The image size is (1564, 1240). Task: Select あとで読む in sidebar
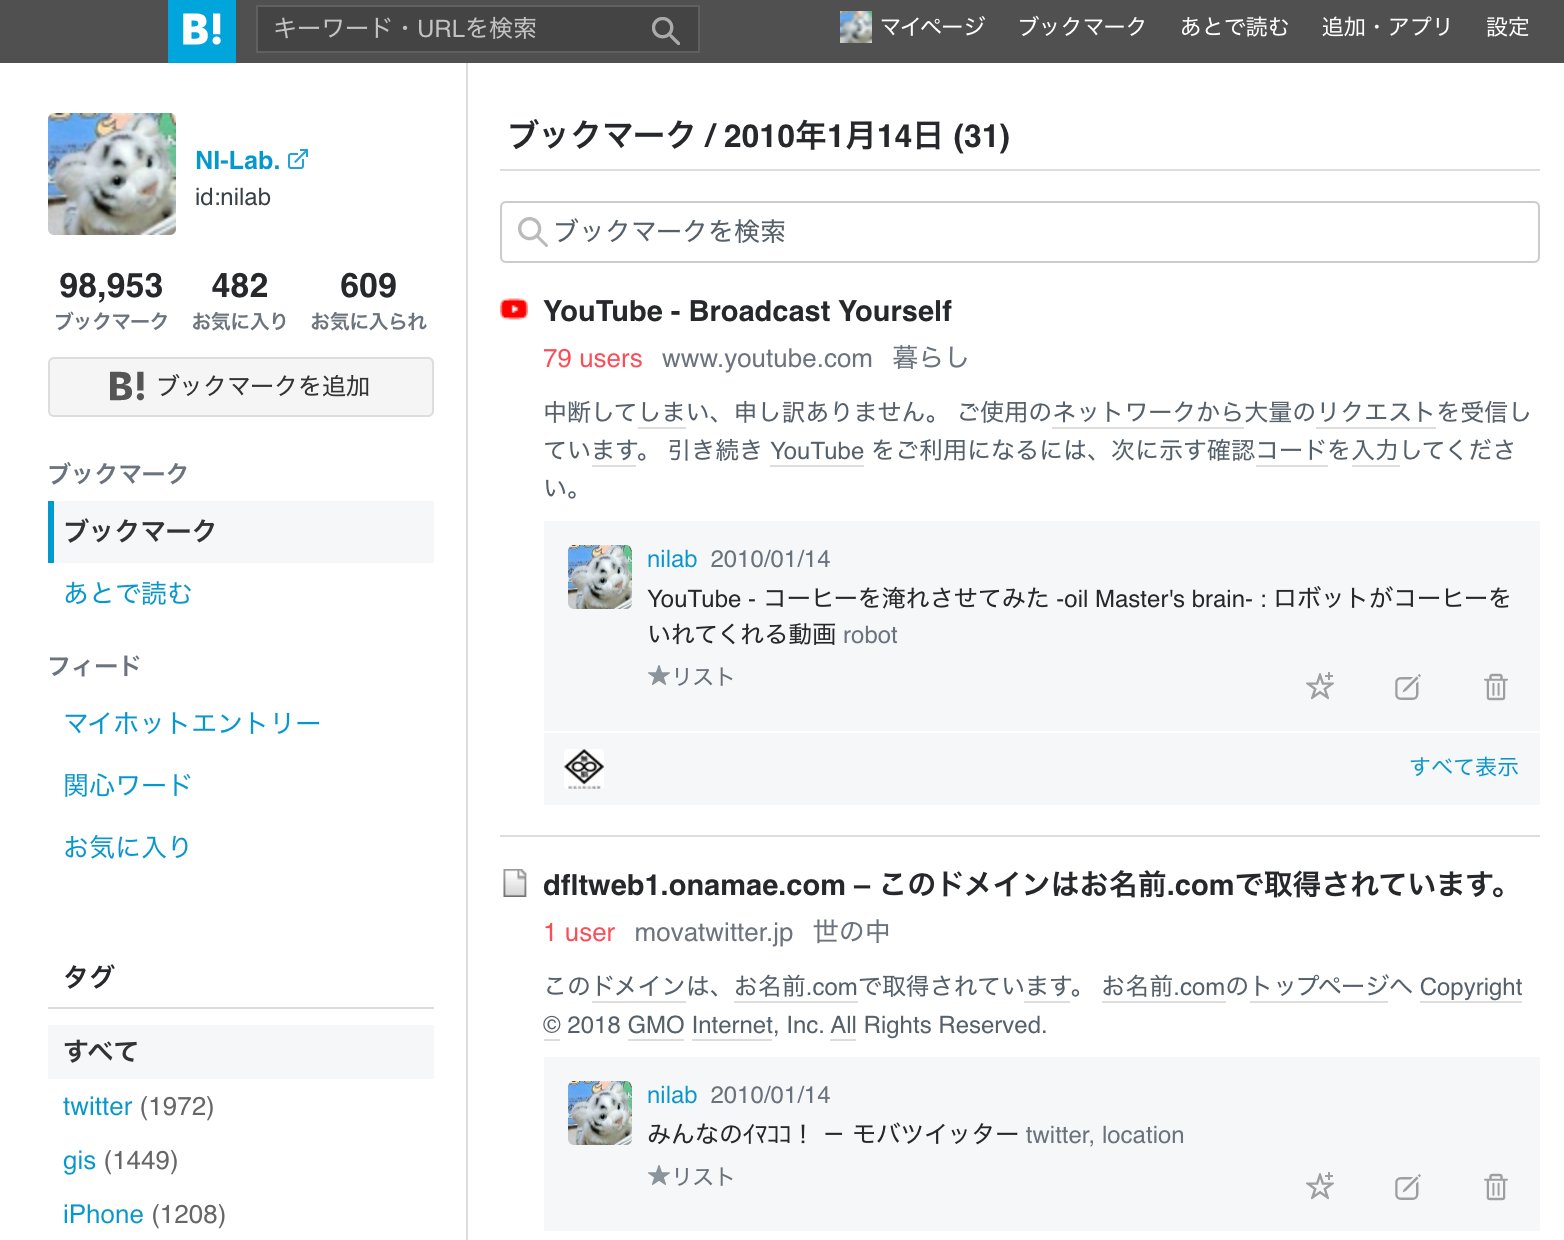(128, 593)
